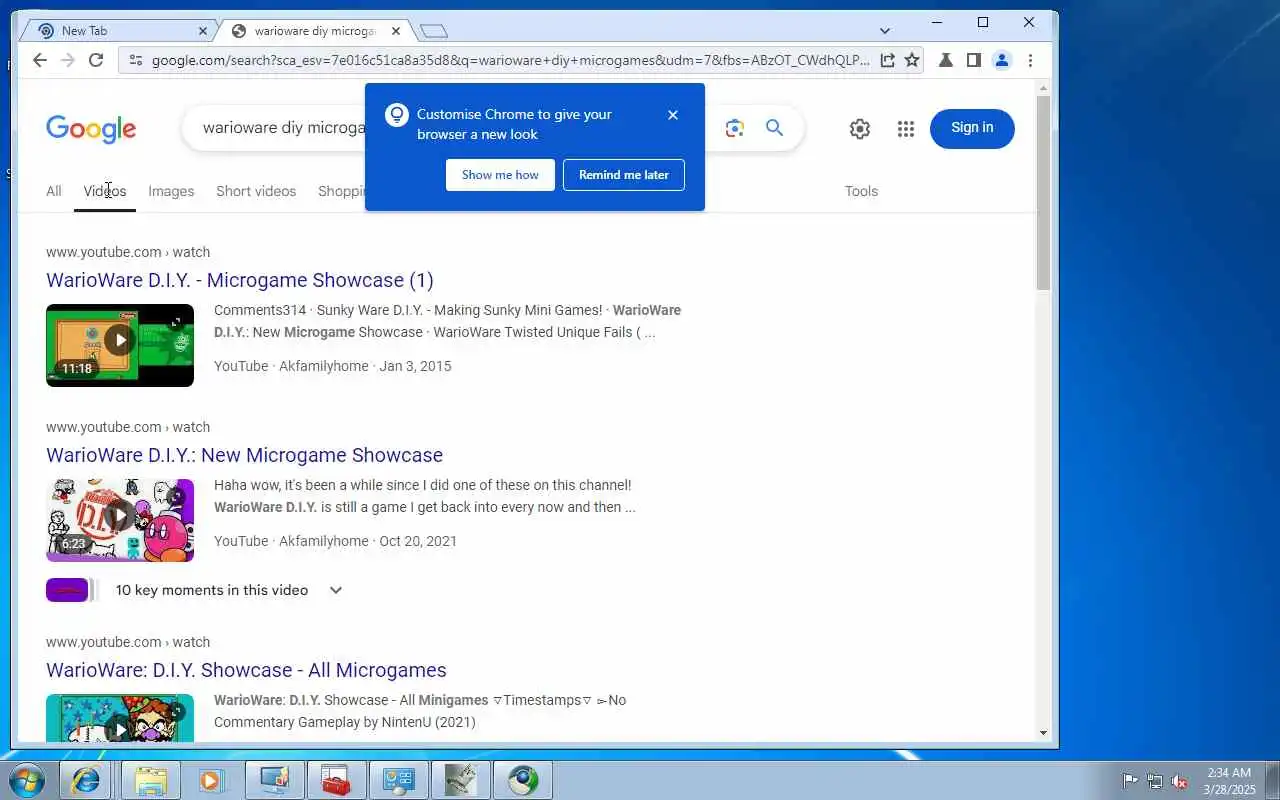
Task: Switch to All search results
Action: [54, 191]
